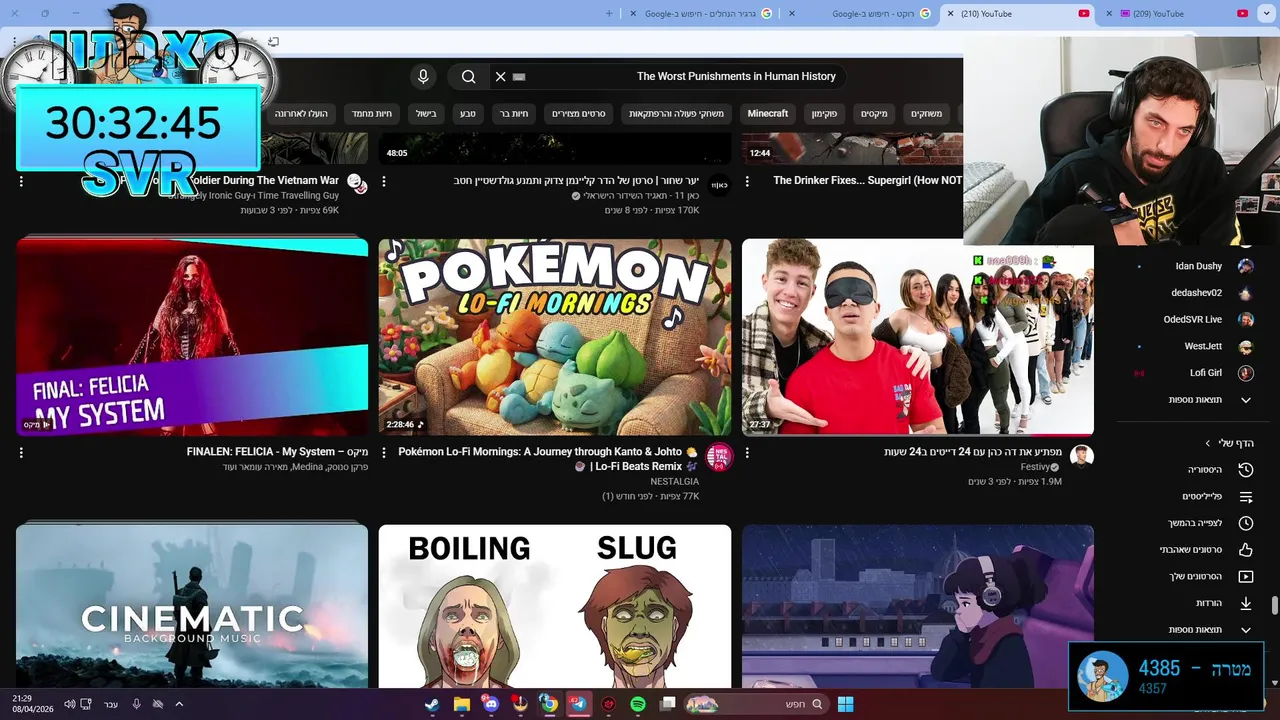1280x720 pixels.
Task: Open the Boiling Slug video thumbnail
Action: coord(555,606)
